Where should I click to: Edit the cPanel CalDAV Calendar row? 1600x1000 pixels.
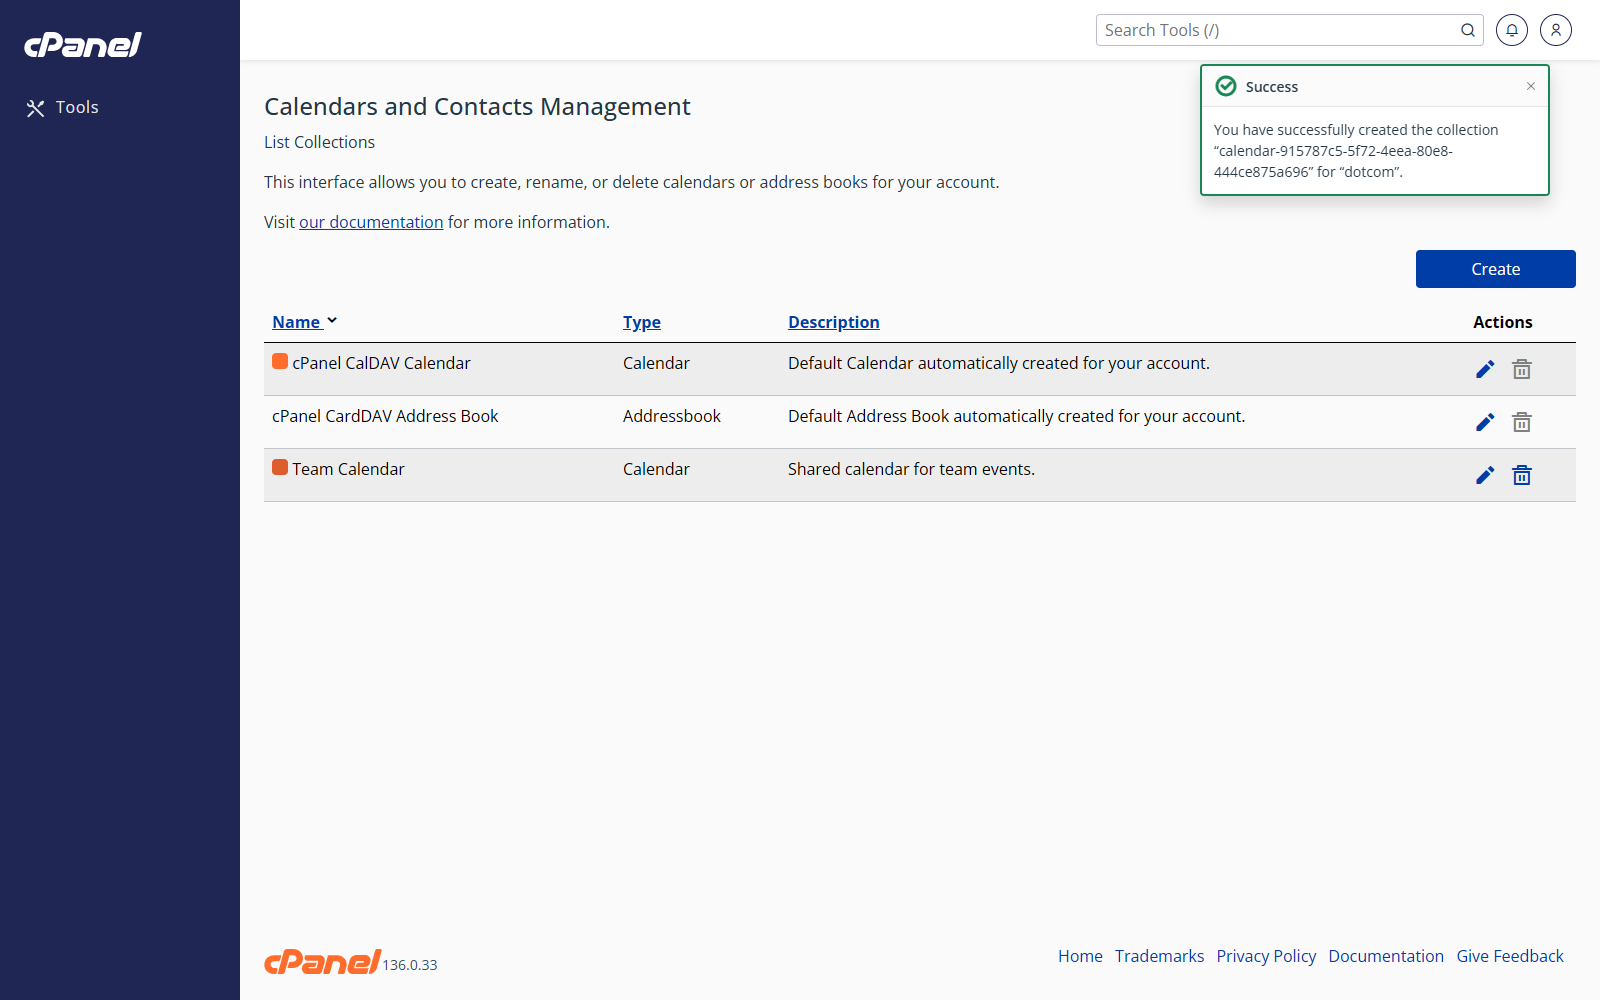pos(1485,369)
